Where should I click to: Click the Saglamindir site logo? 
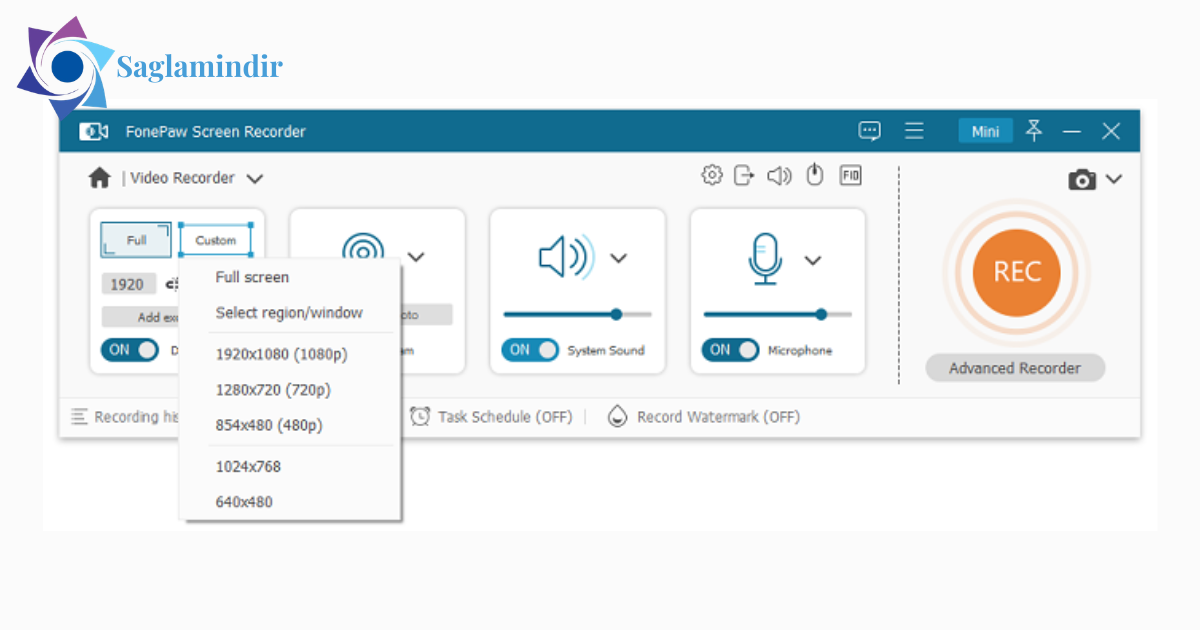pos(150,67)
